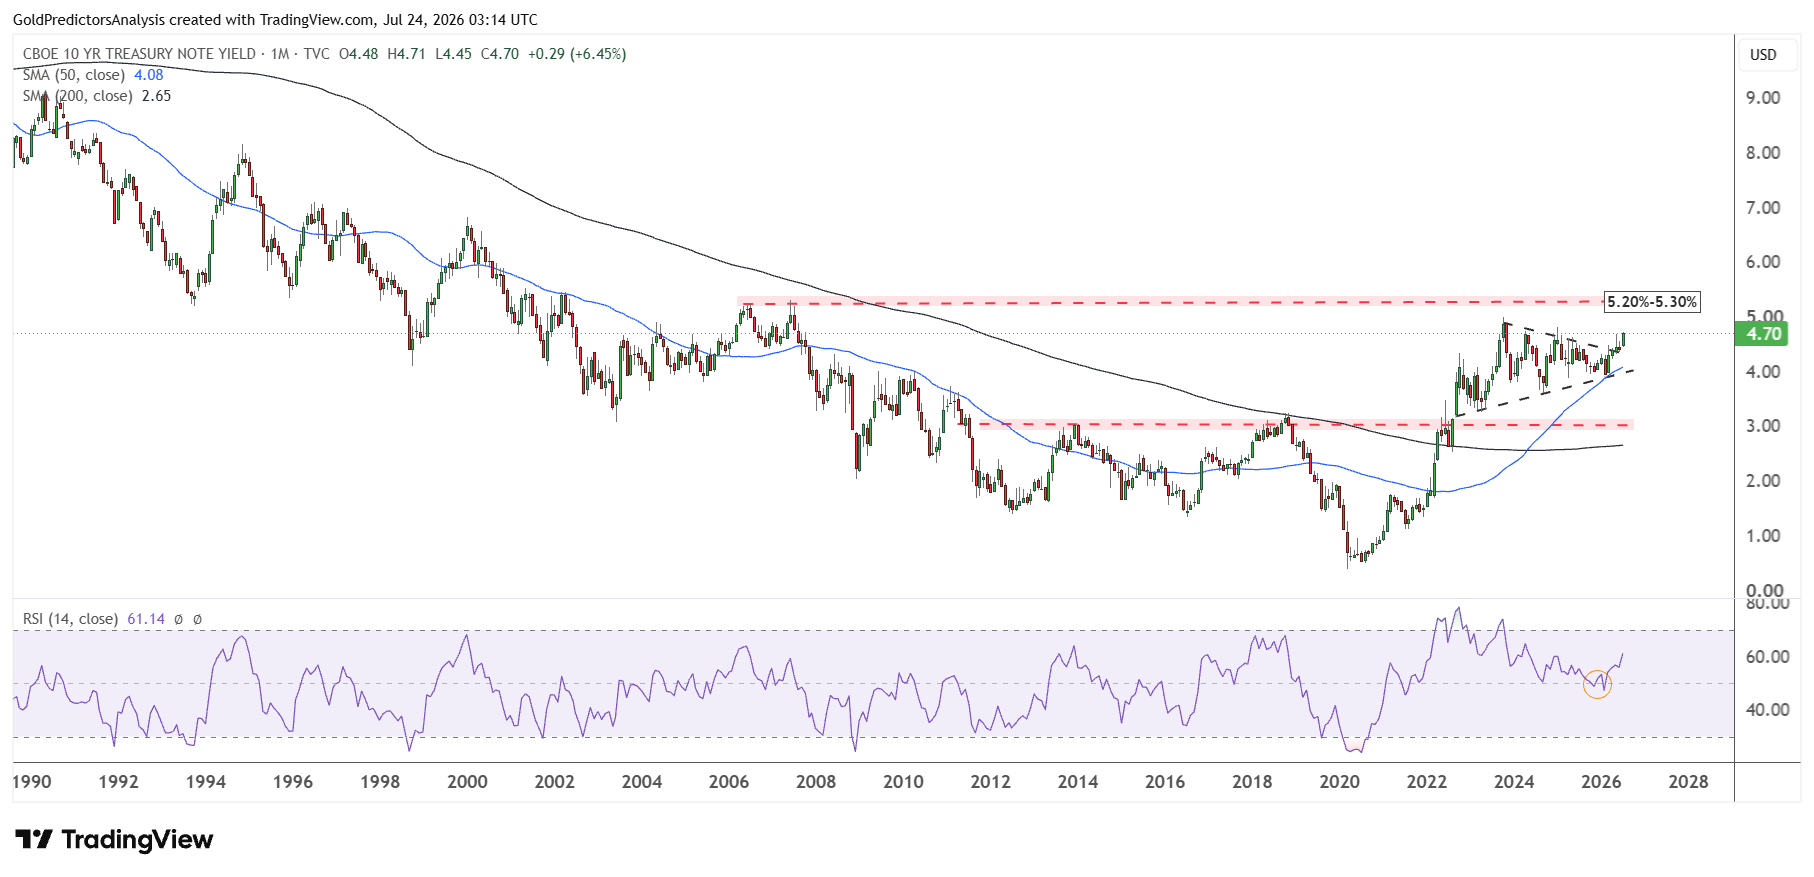Click the 2000 year on the time axis
This screenshot has height=877, width=1814.
point(467,782)
